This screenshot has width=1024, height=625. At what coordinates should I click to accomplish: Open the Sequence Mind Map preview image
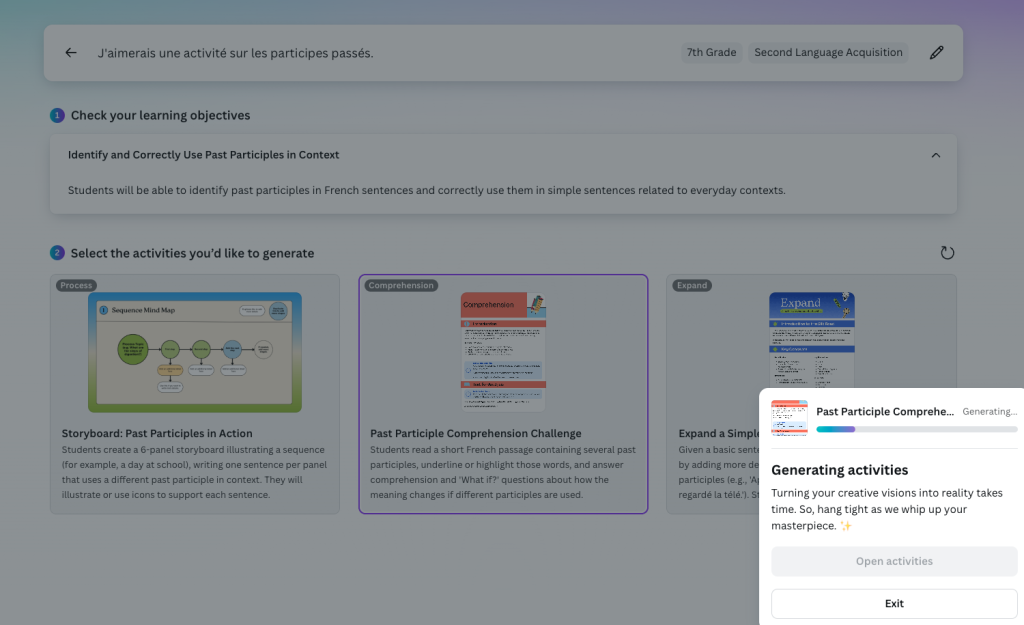[194, 351]
